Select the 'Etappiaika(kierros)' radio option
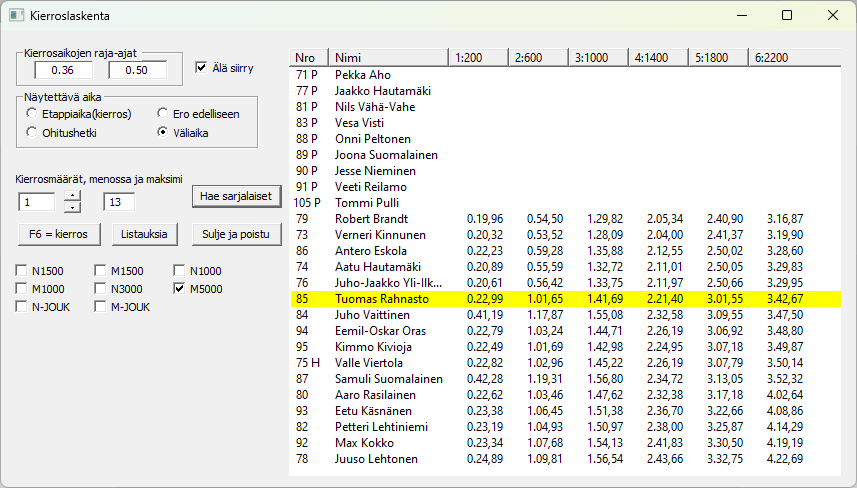Viewport: 857px width, 488px height. pyautogui.click(x=33, y=114)
